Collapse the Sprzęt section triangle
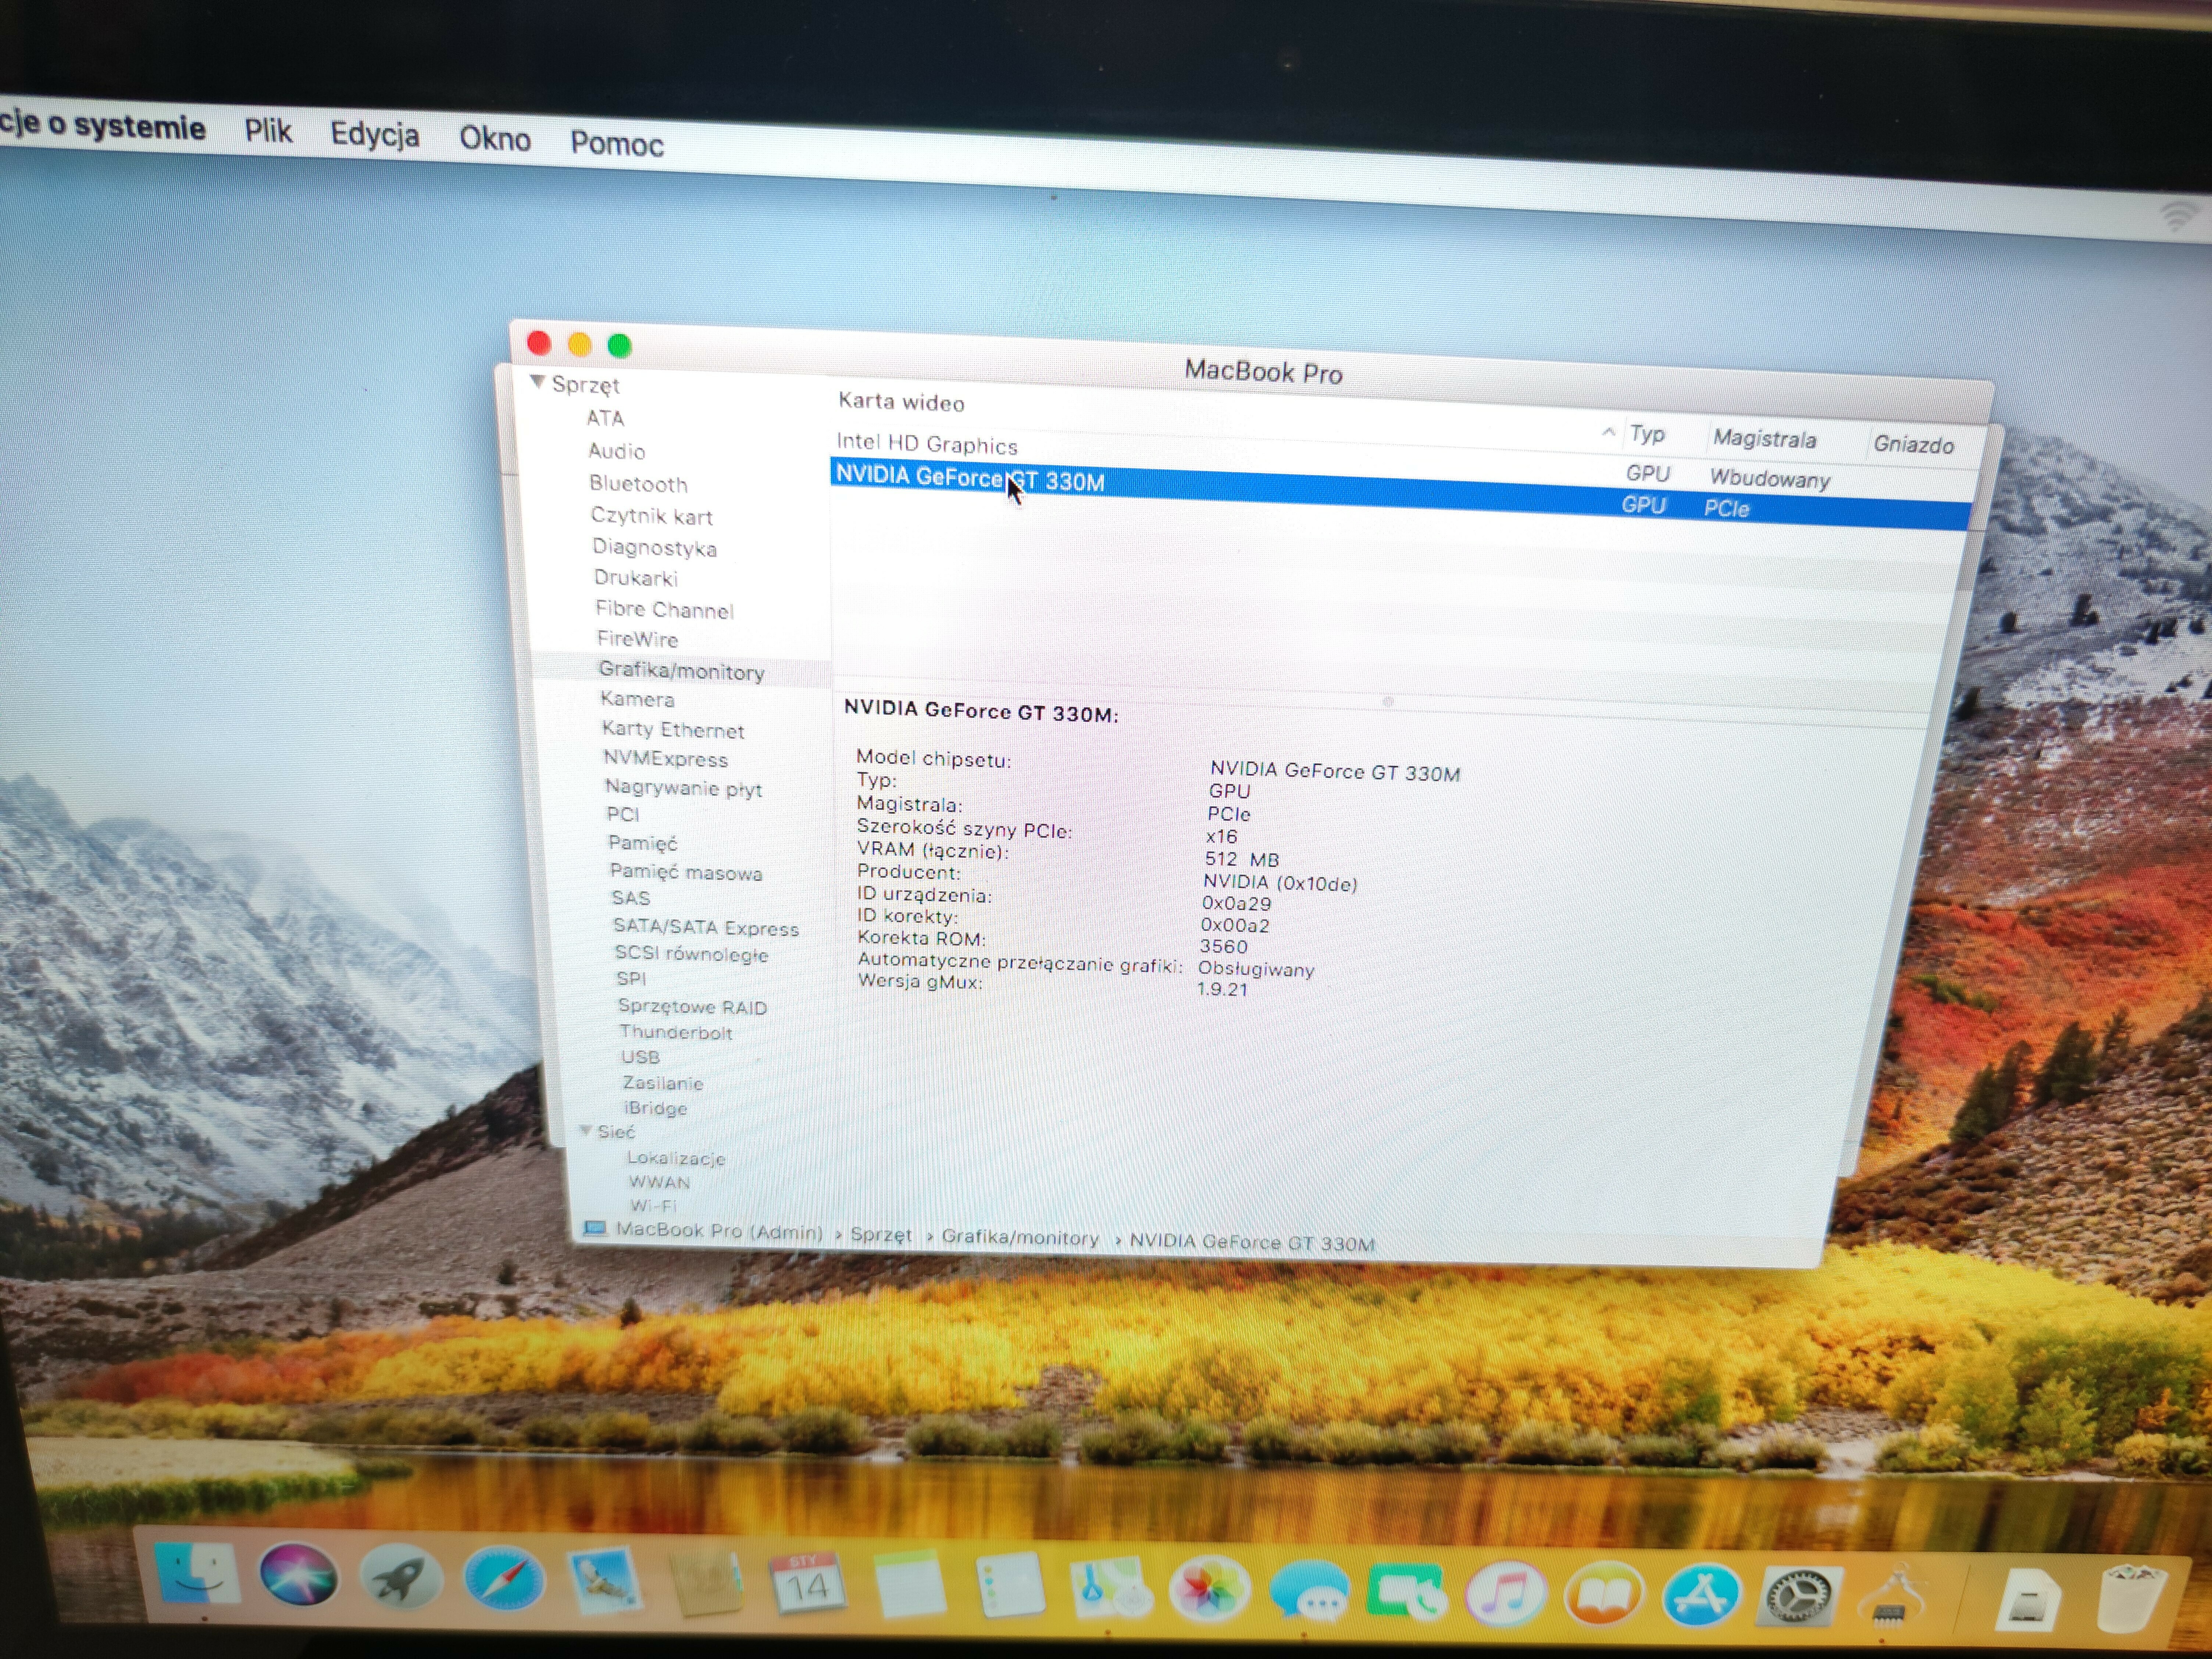 [x=538, y=382]
